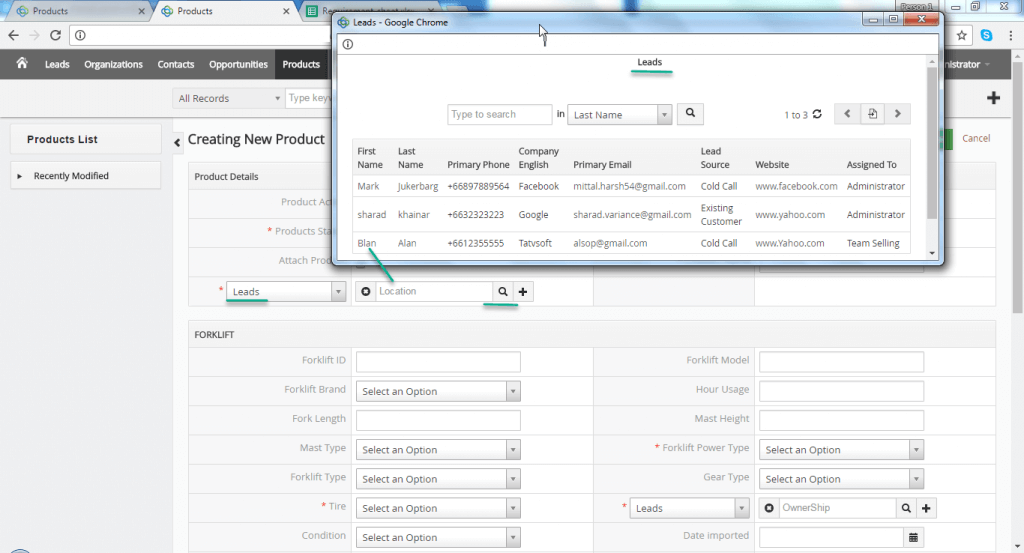Go to previous page arrow in Leads popup
Screen dimensions: 1024x553
[847, 114]
